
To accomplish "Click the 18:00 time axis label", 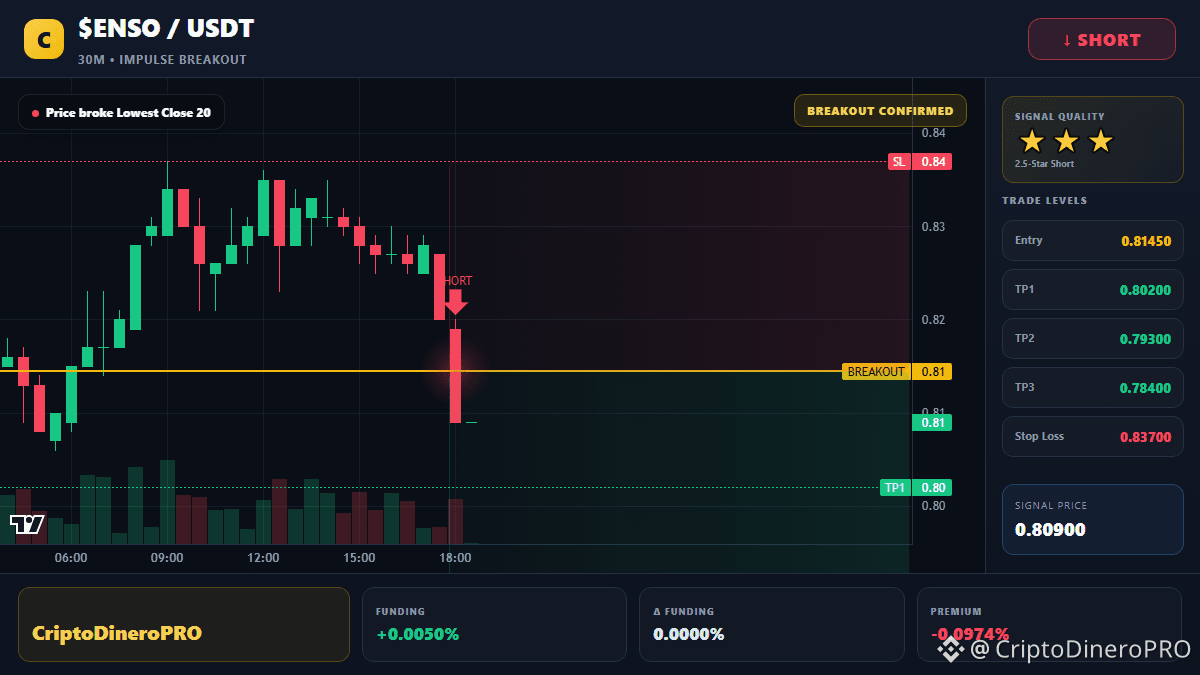I will click(455, 558).
